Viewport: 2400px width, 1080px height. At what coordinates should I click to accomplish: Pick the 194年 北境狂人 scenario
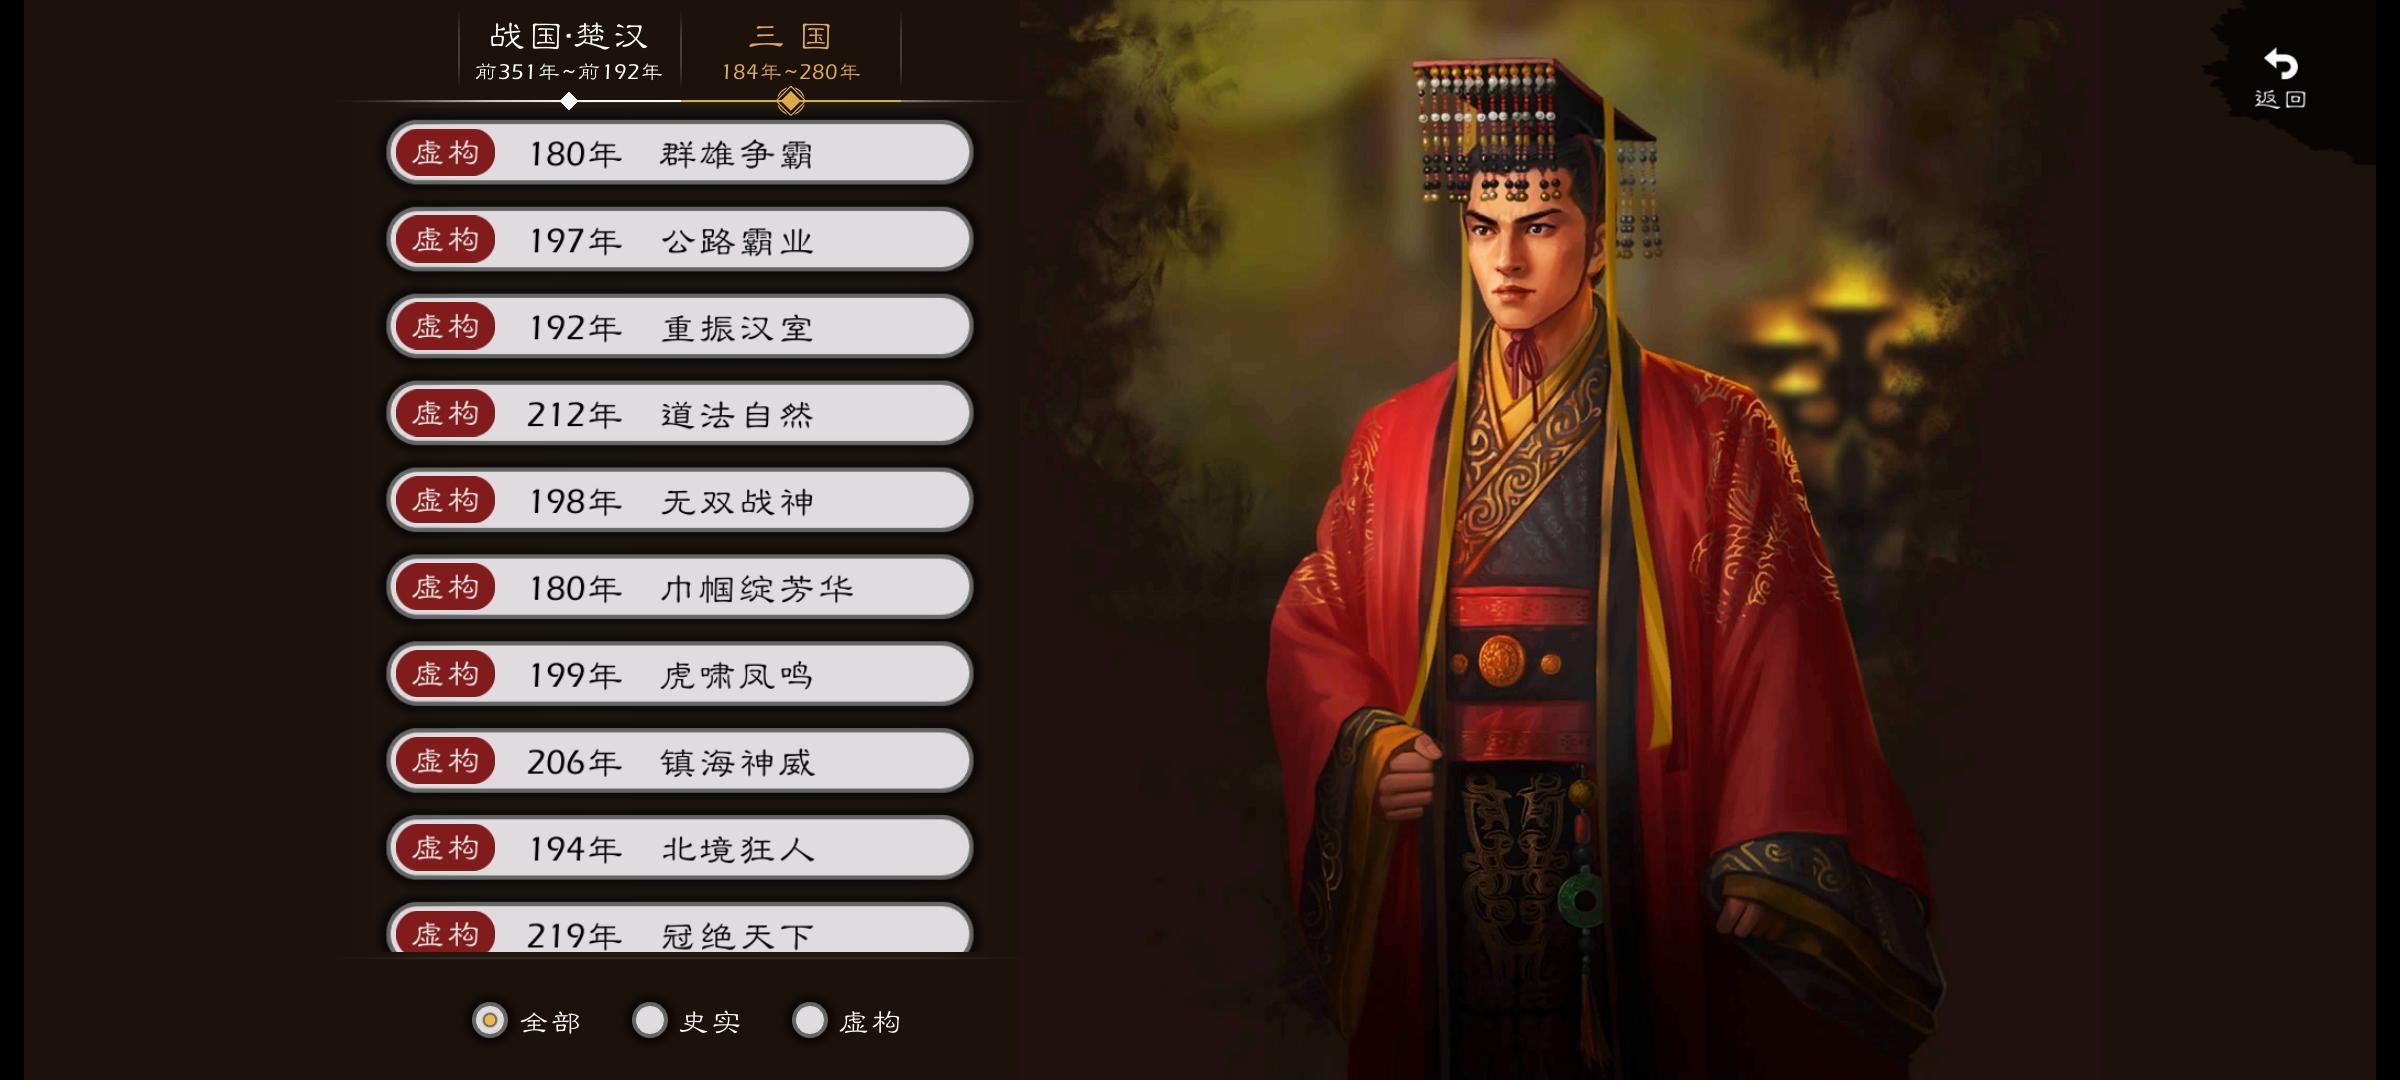[680, 849]
